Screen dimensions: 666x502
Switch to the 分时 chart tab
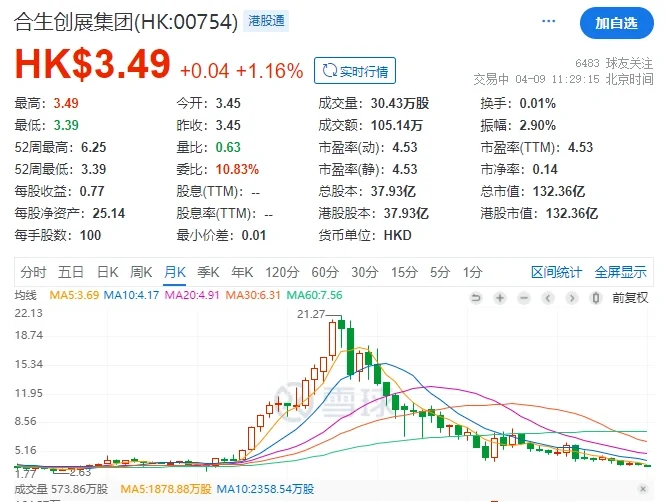click(x=33, y=272)
